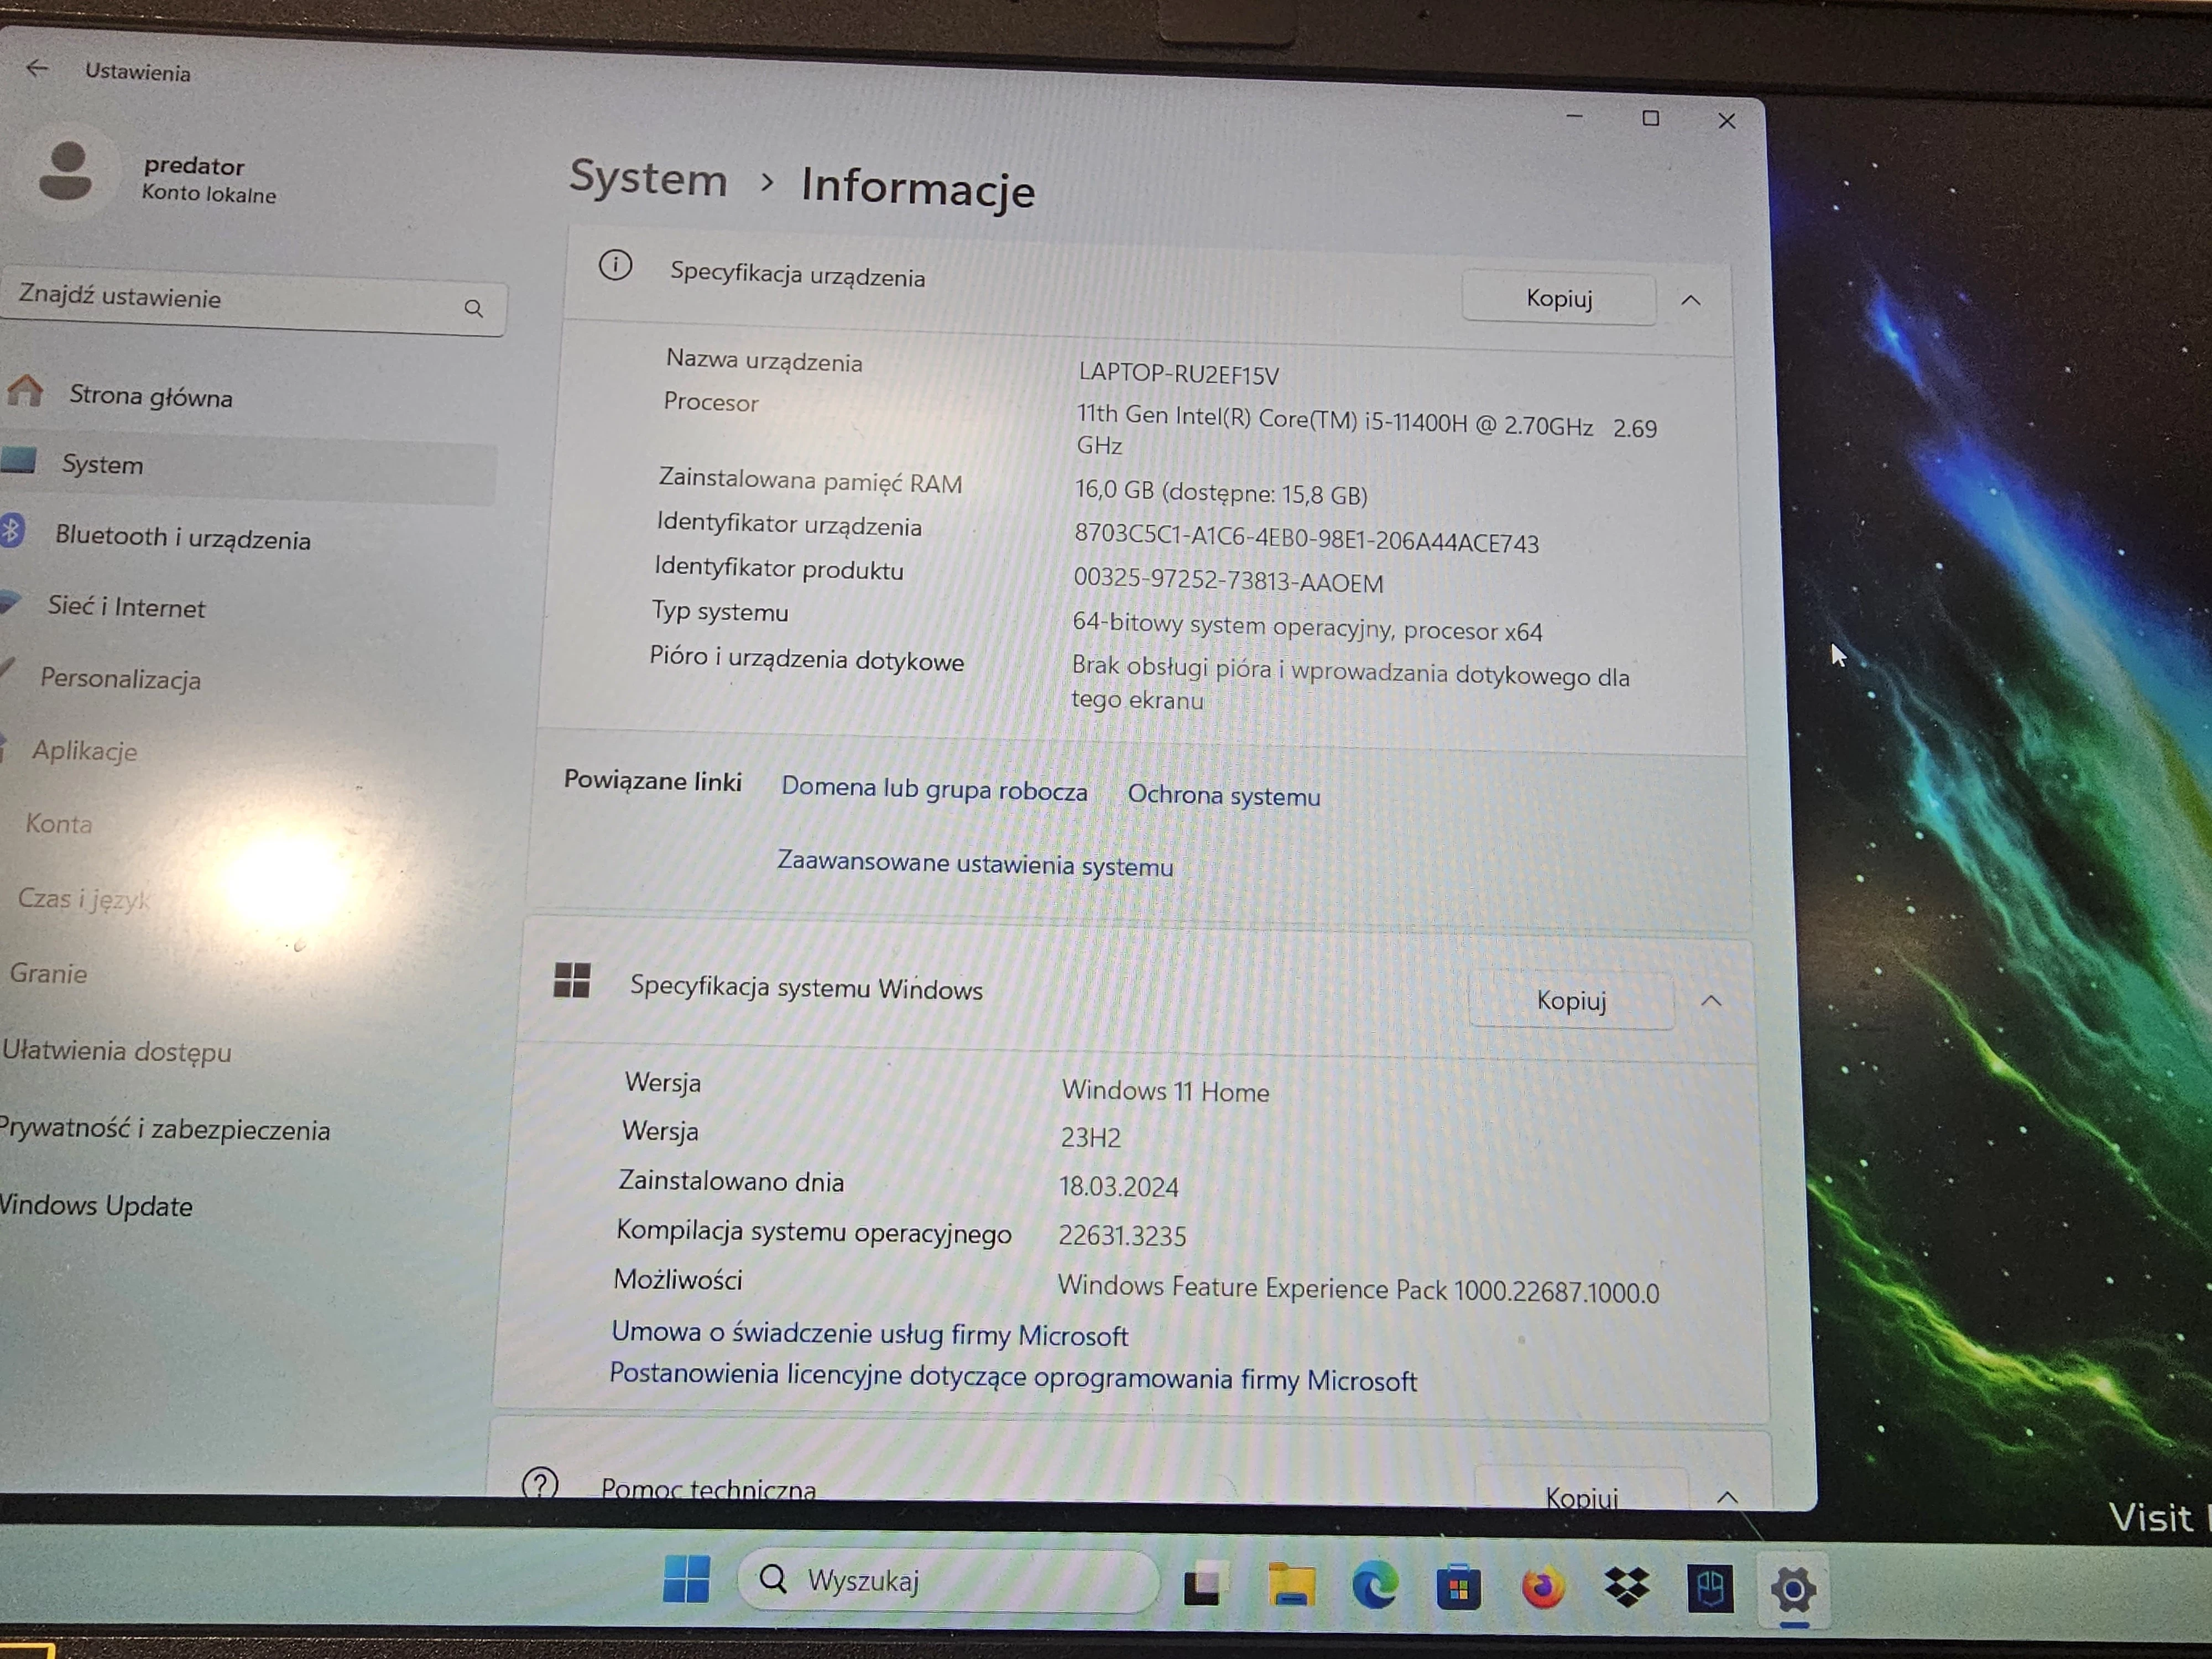
Task: Open the PredatorSense app in the taskbar
Action: pyautogui.click(x=1709, y=1589)
